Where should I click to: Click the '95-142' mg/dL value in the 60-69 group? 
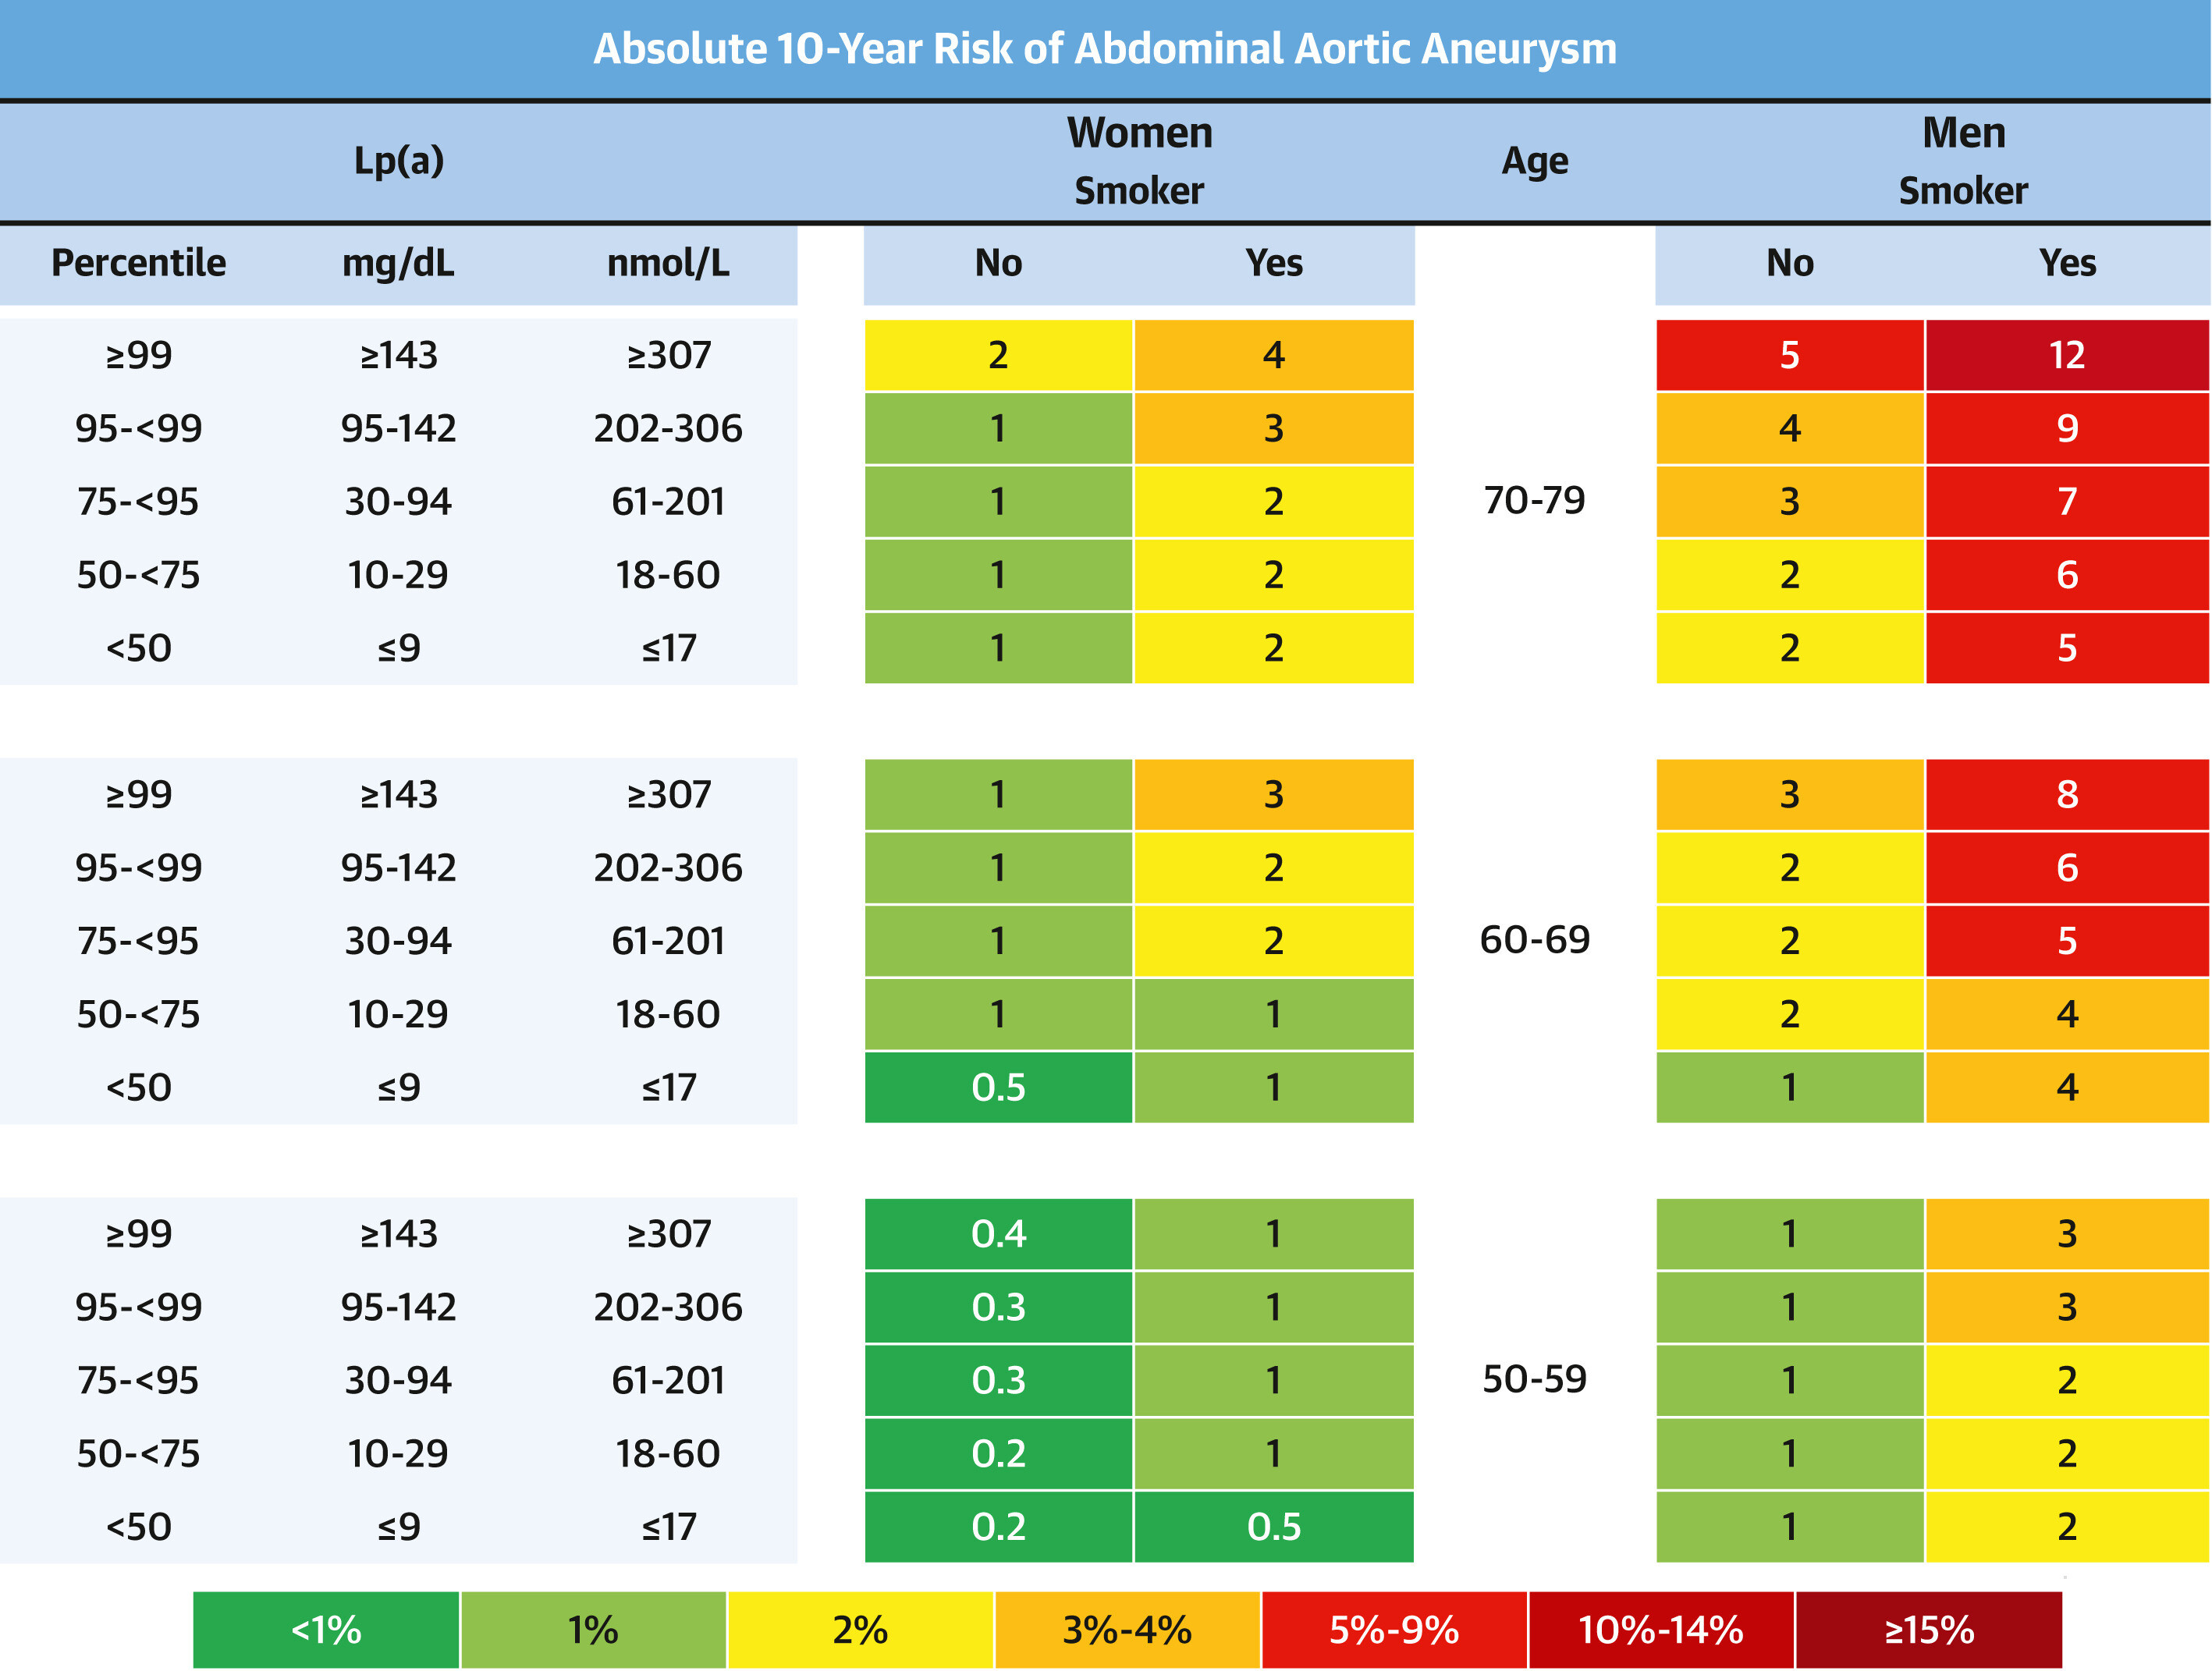click(x=399, y=868)
